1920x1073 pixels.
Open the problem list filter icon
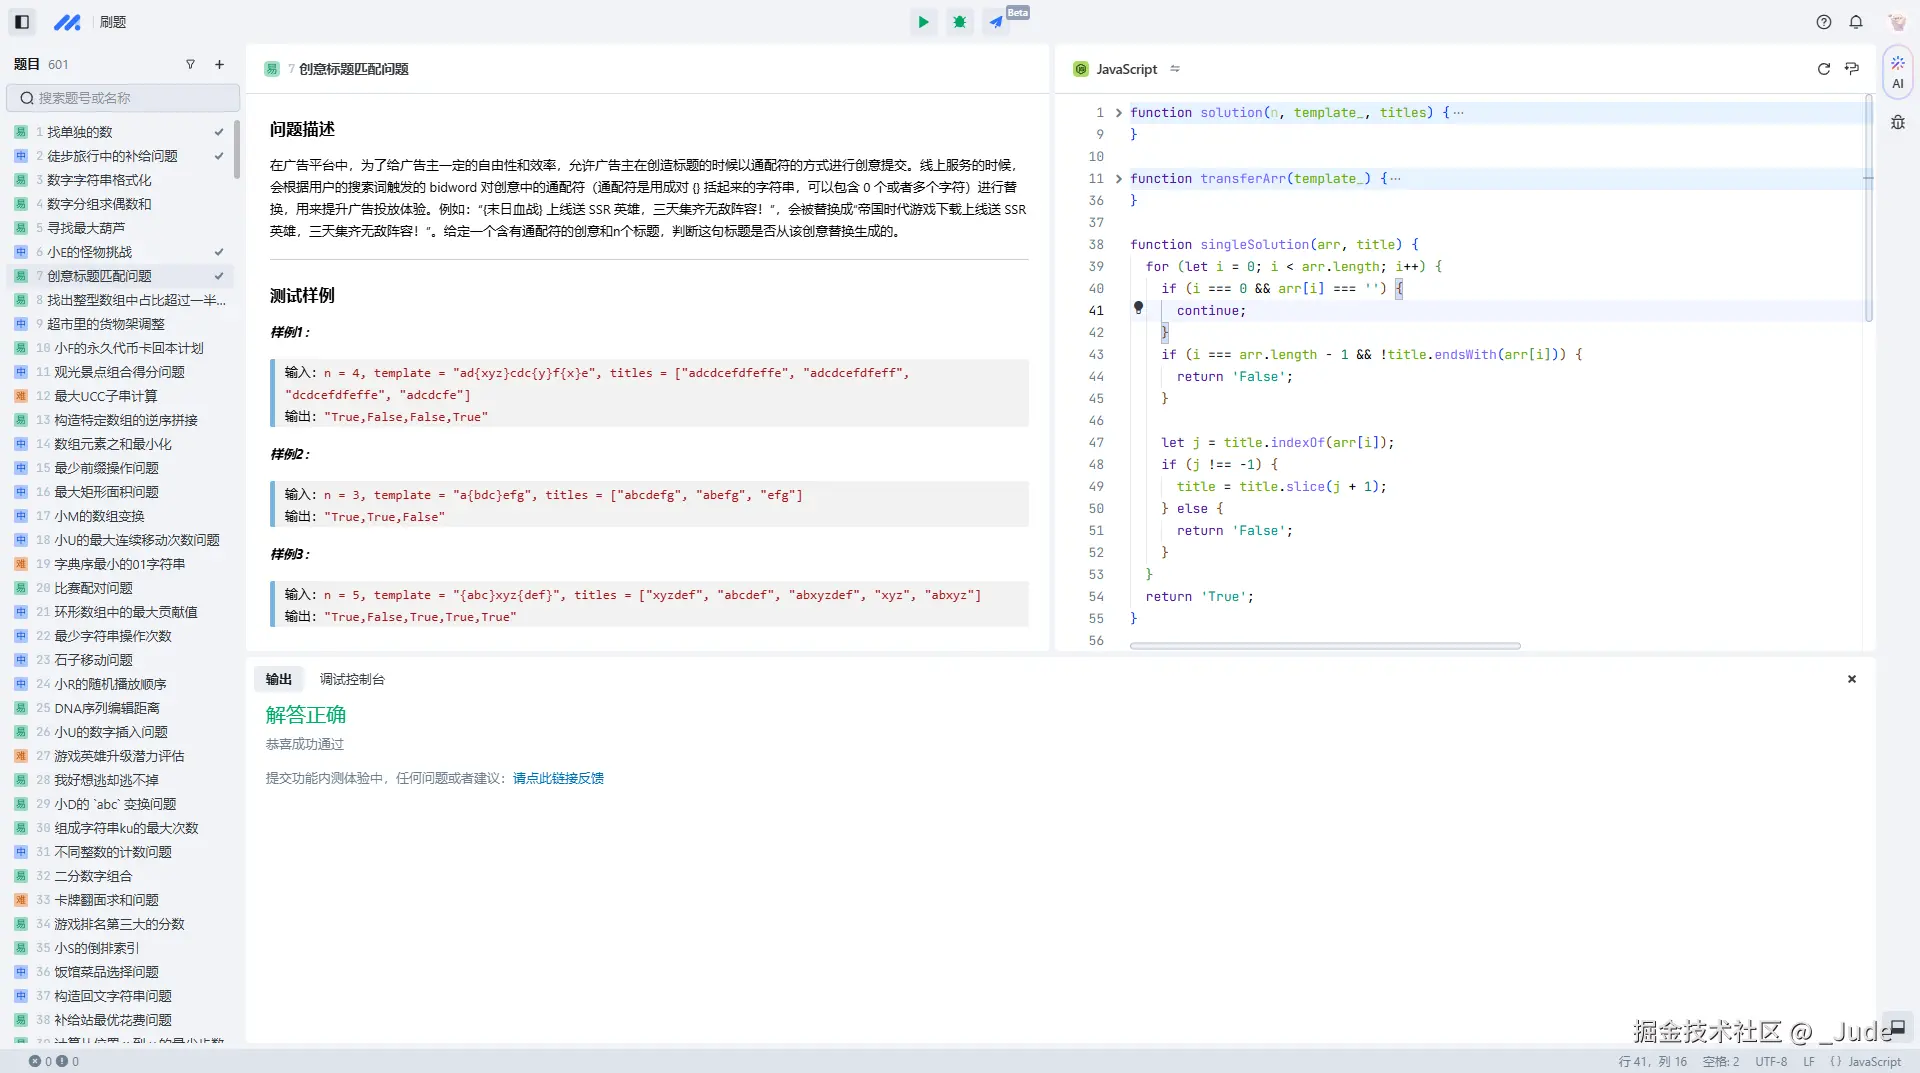tap(190, 65)
